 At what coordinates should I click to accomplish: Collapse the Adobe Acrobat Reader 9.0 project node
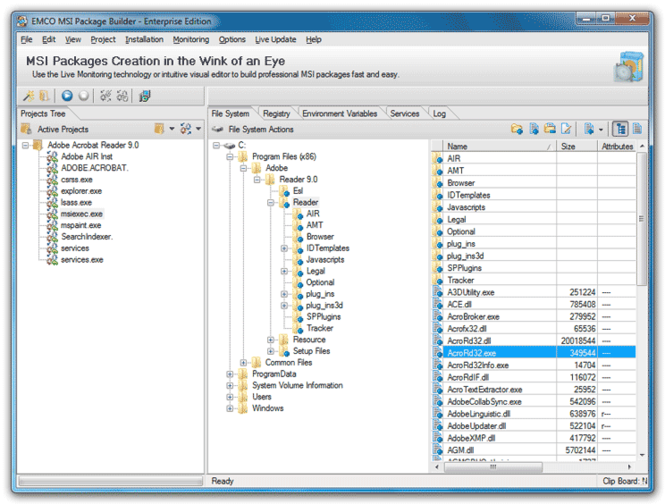click(x=25, y=146)
